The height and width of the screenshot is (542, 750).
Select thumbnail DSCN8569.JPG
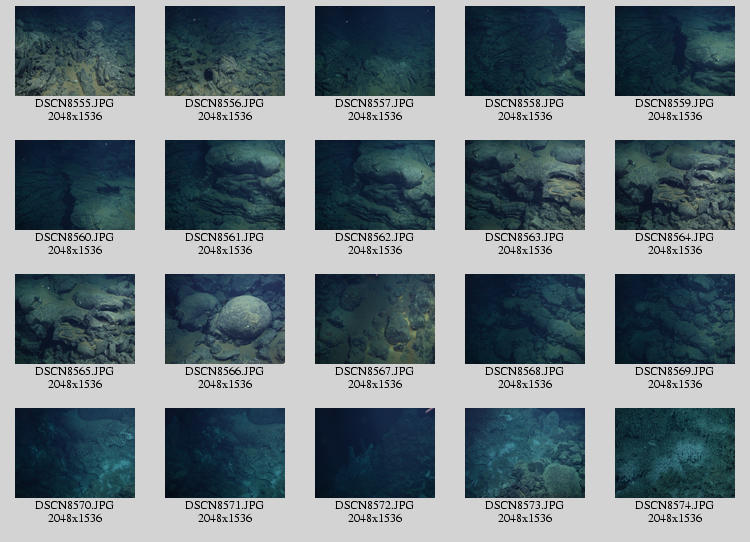(675, 319)
